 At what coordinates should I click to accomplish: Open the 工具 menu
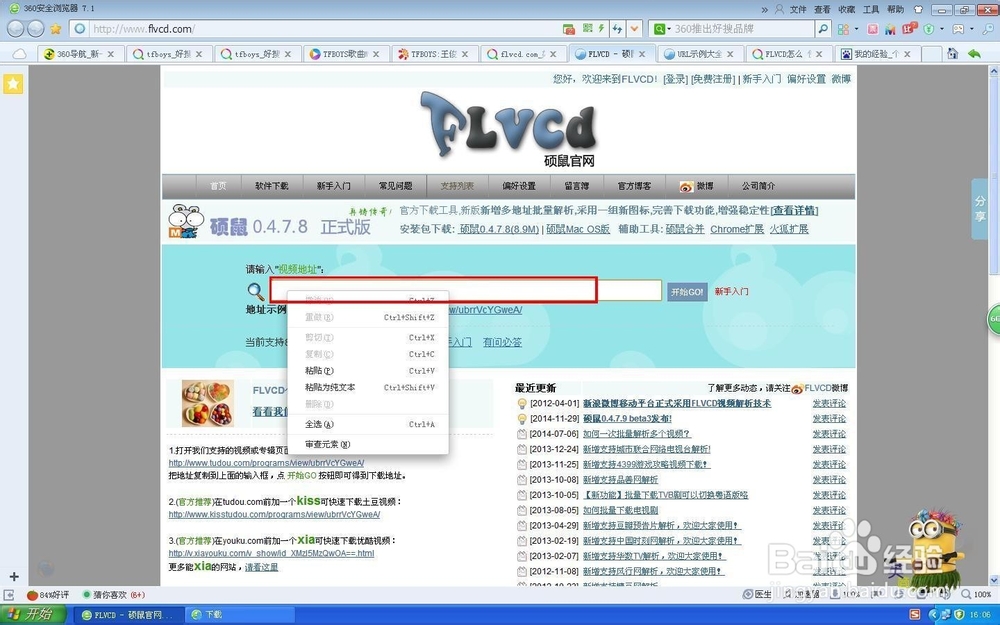coord(871,9)
